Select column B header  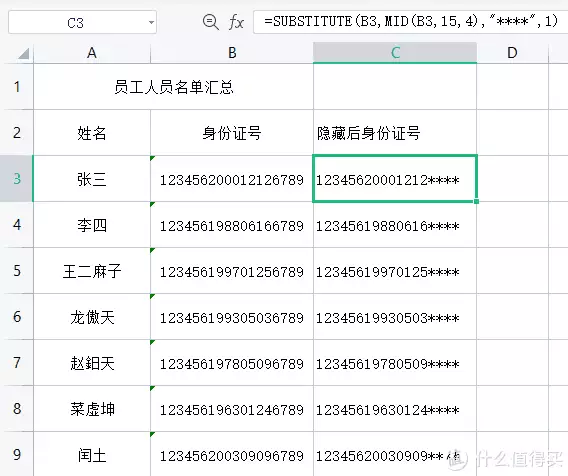point(232,53)
